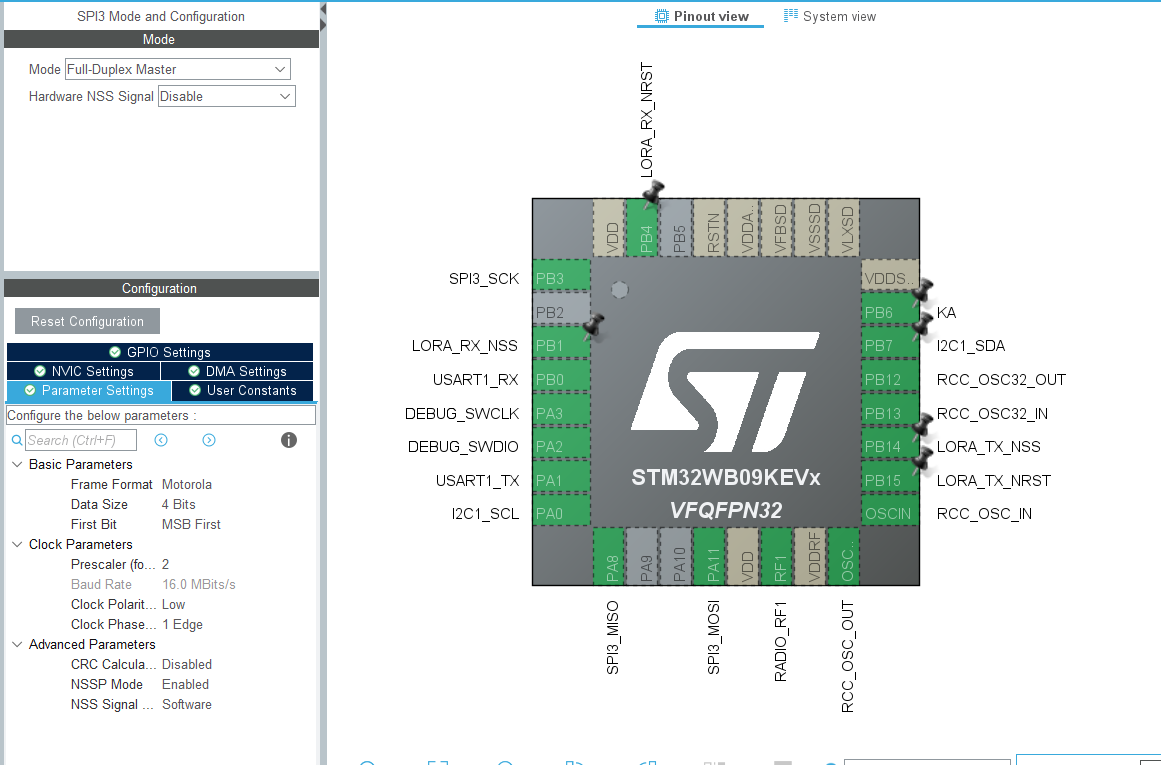The width and height of the screenshot is (1161, 765).
Task: Click the chip icon on Pinout view tab
Action: click(x=659, y=16)
